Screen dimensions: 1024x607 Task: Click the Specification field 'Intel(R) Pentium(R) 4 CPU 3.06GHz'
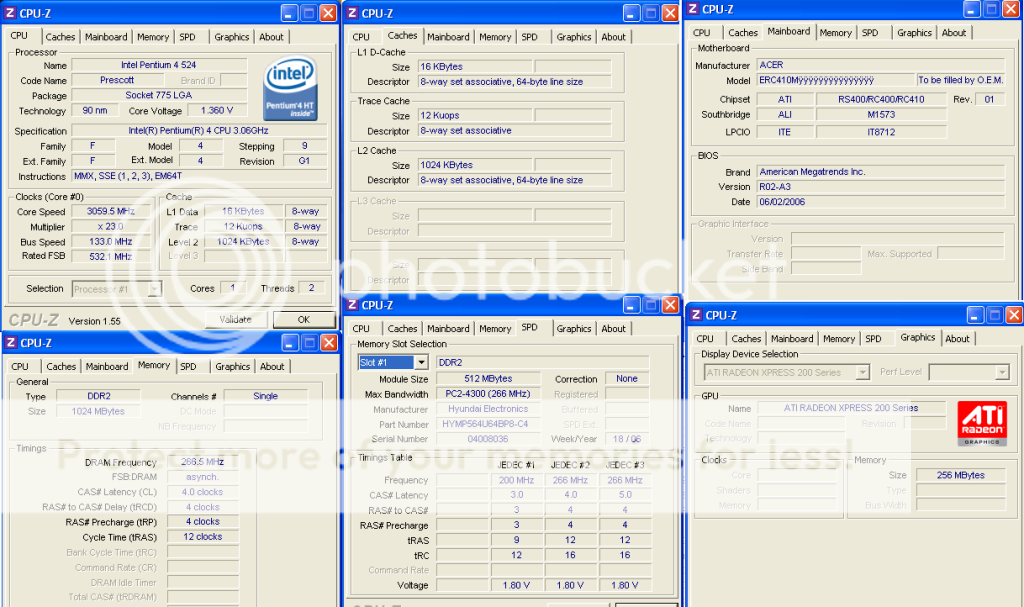click(x=199, y=131)
